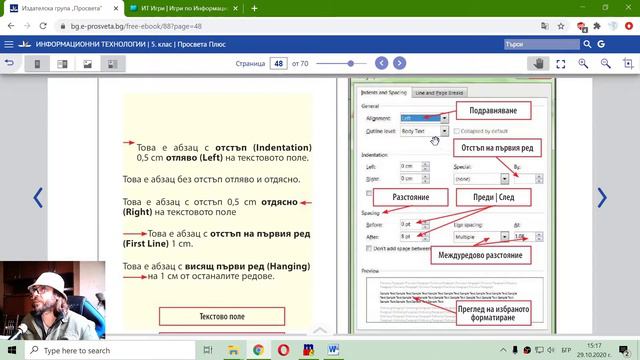Close the ИТ Игри browser tab
This screenshot has width=640, height=360.
(x=236, y=8)
